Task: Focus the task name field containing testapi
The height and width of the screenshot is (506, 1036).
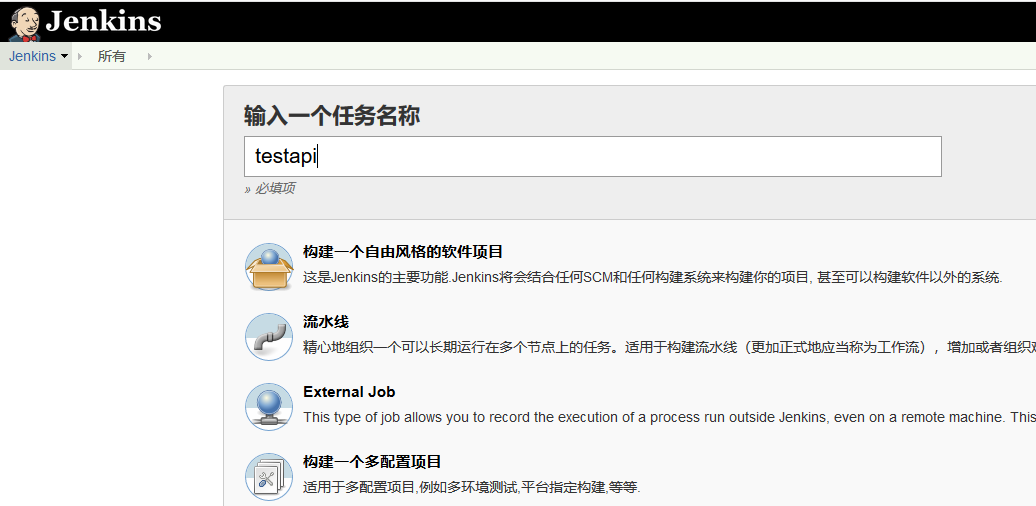Action: 592,156
